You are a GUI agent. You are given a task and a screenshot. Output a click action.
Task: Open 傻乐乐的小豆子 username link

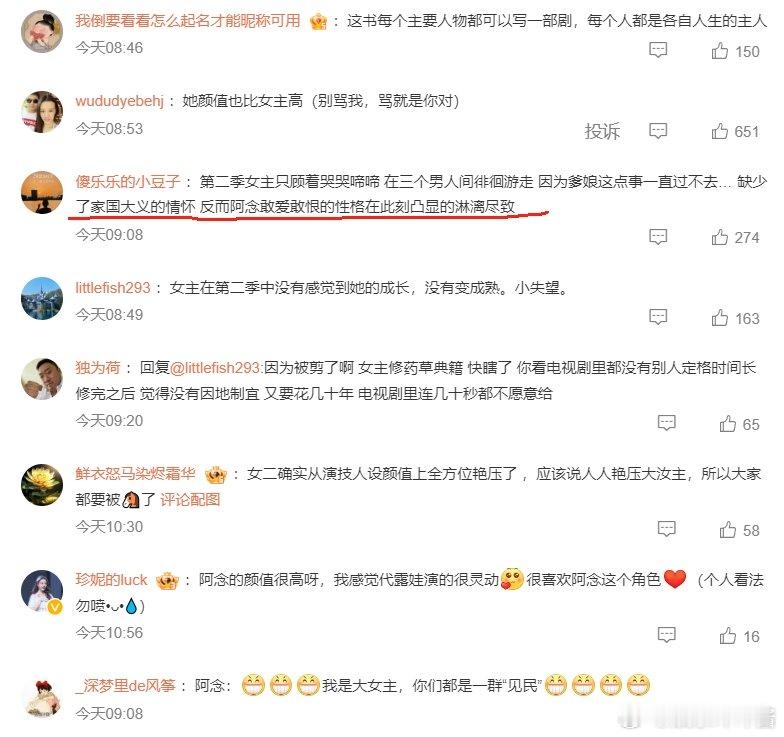pos(128,181)
